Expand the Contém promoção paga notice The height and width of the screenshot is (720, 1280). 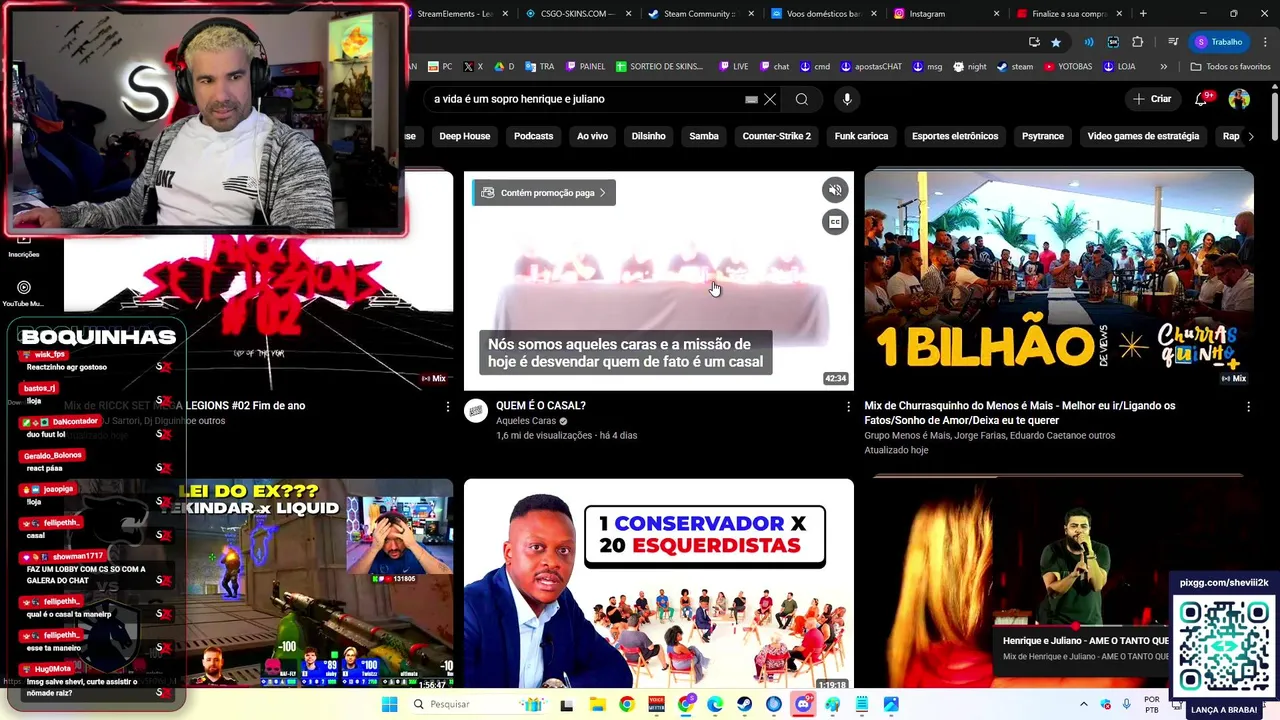544,193
